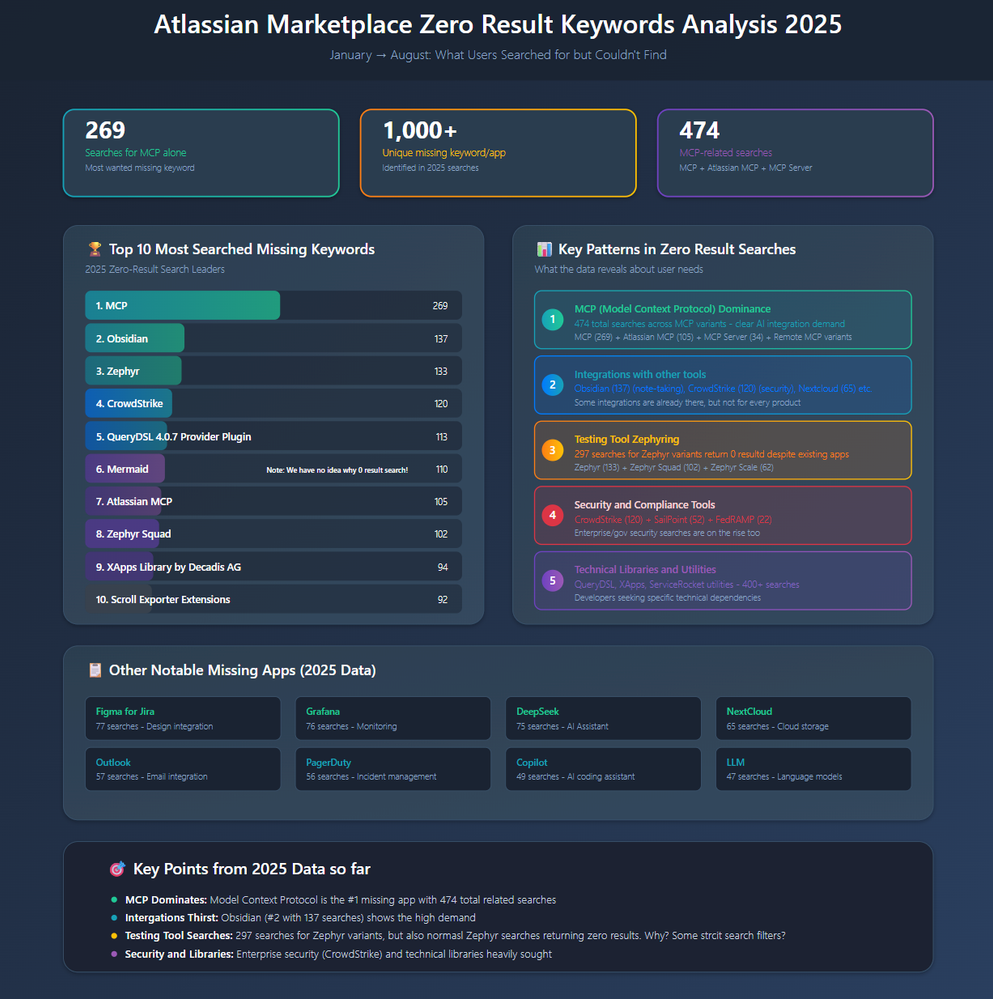Select the 'LLM' tile
993x999 pixels.
click(813, 769)
